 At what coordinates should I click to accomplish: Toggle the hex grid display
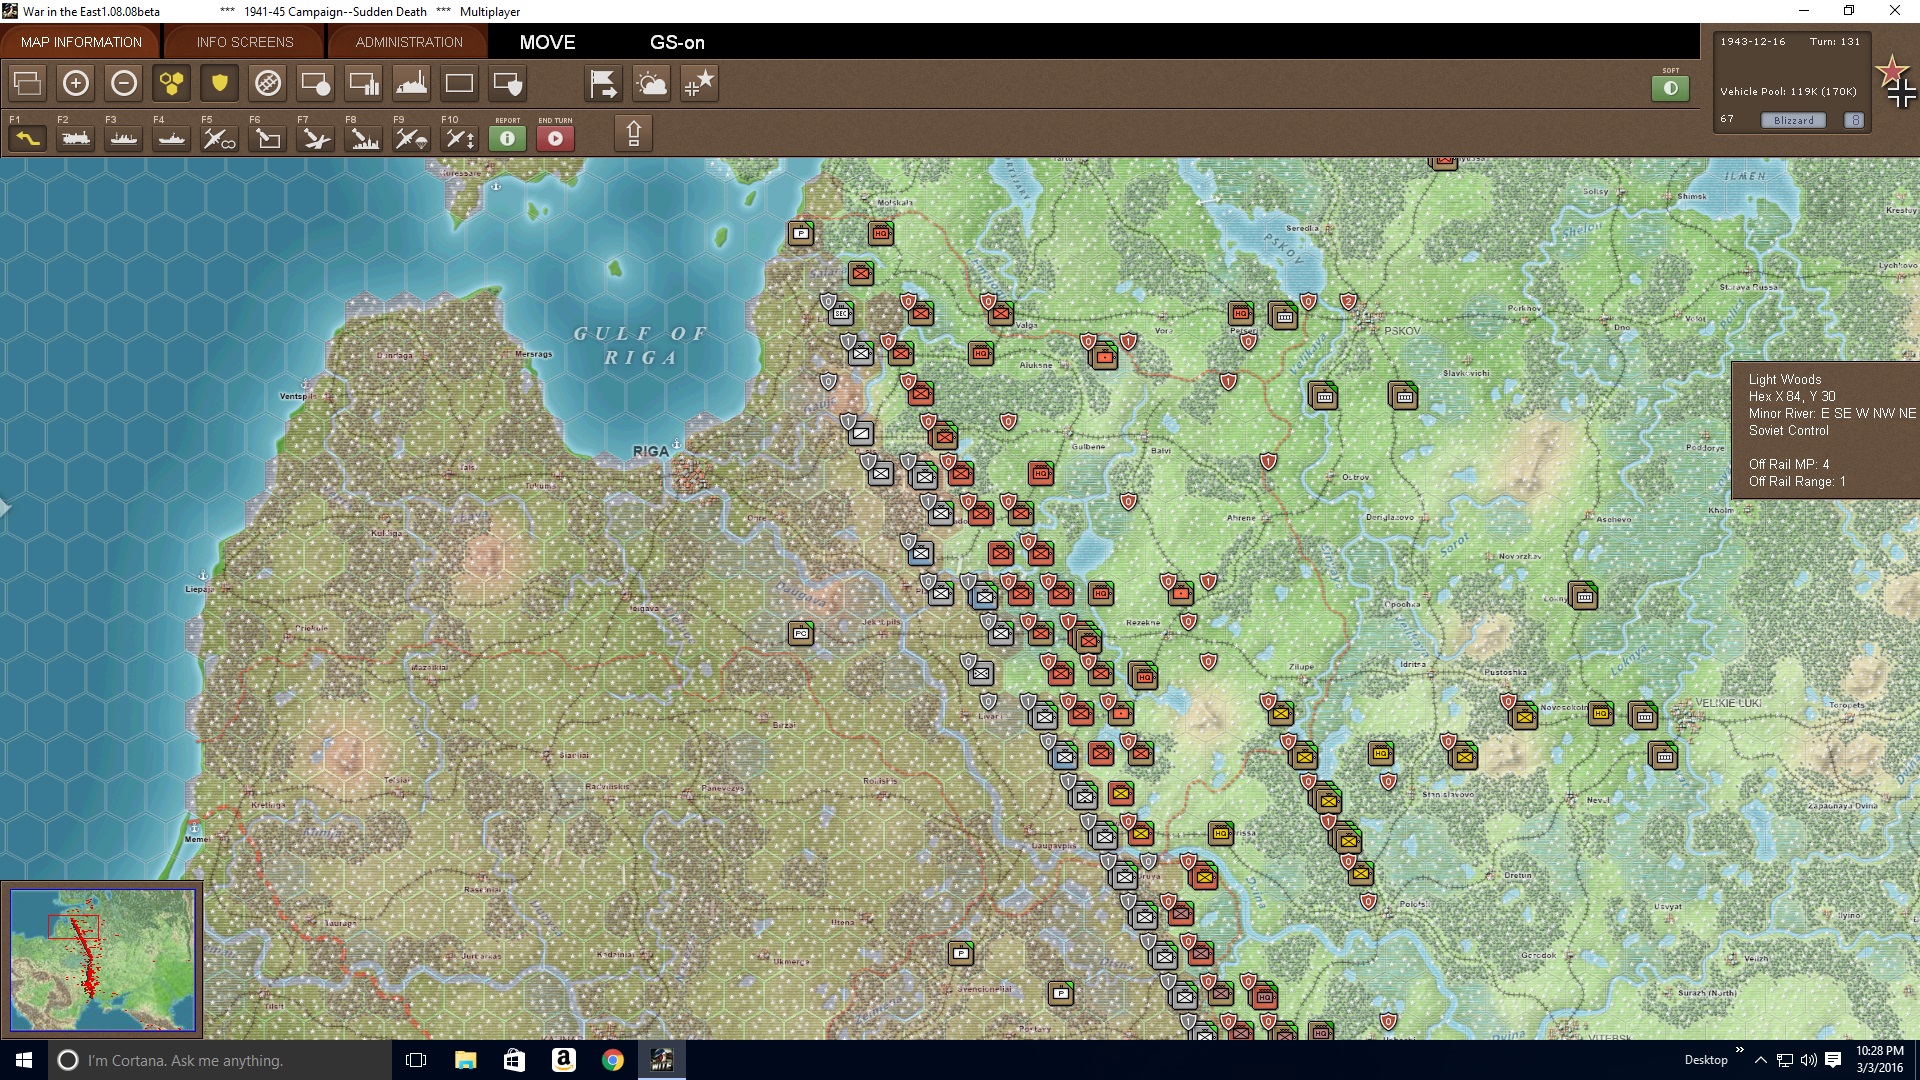[170, 84]
